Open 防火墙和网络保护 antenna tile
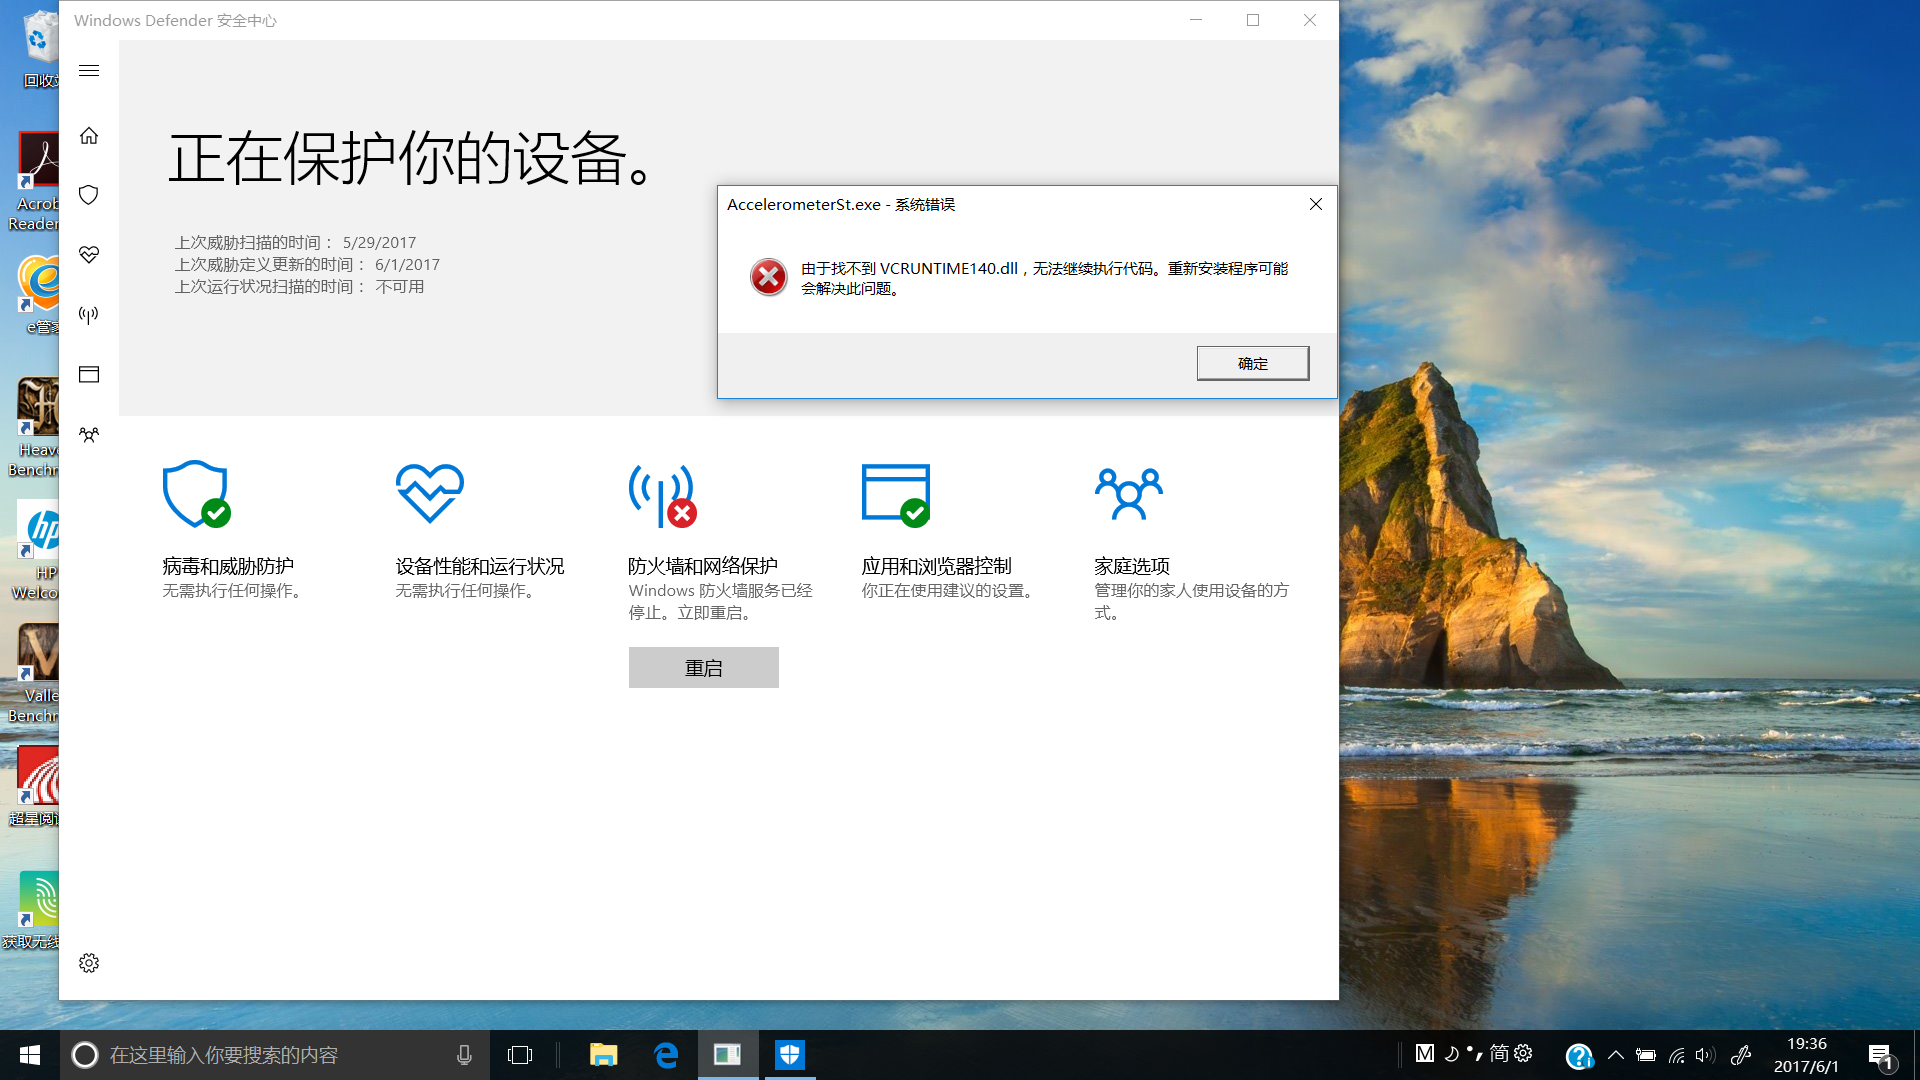This screenshot has height=1080, width=1920. point(662,495)
